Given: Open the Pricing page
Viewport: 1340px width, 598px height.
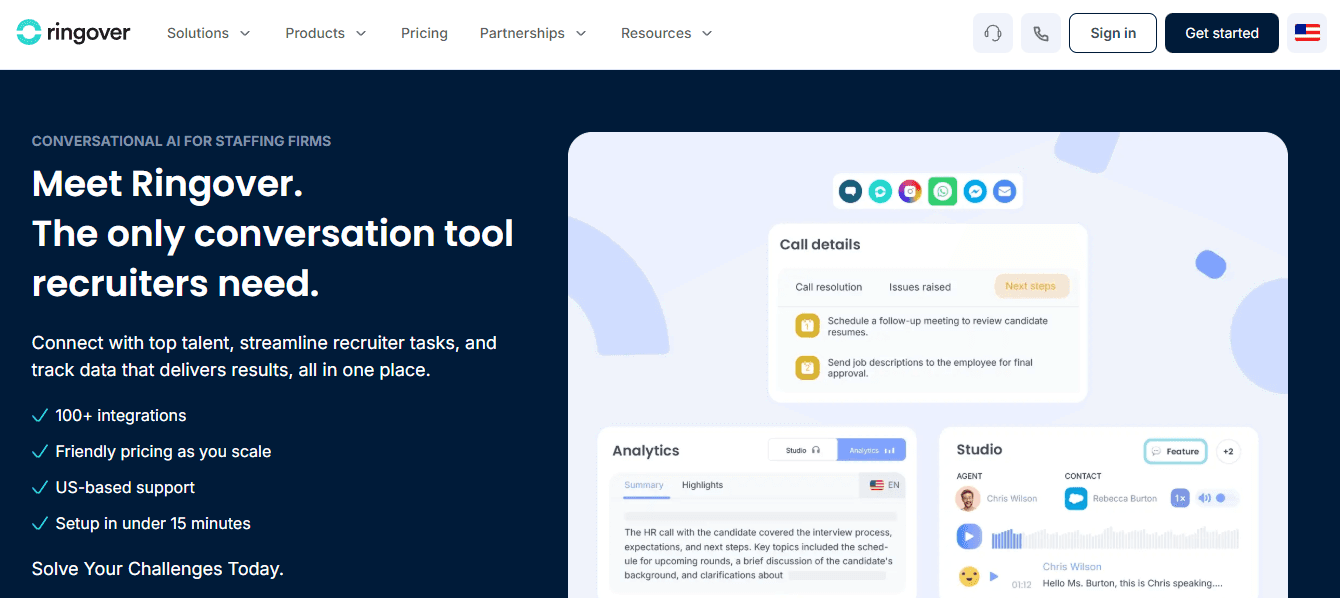Looking at the screenshot, I should (x=424, y=33).
